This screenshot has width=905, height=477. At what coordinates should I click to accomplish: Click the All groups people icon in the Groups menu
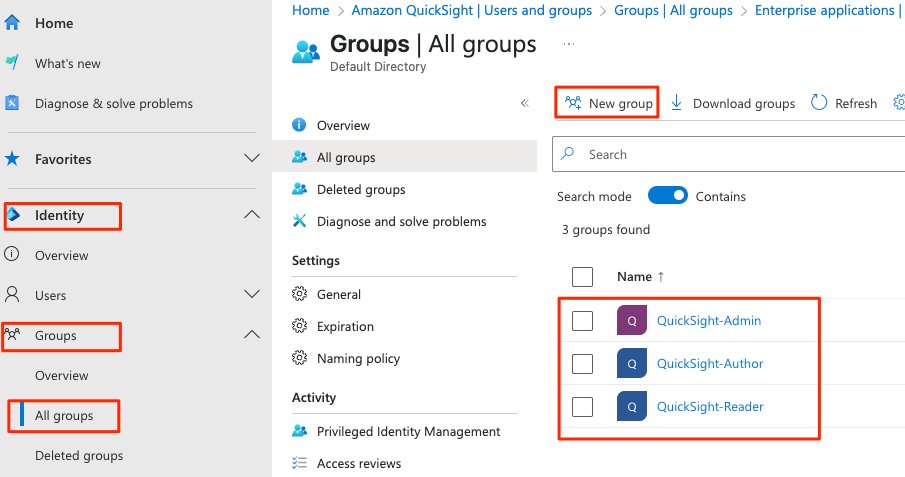pos(300,157)
